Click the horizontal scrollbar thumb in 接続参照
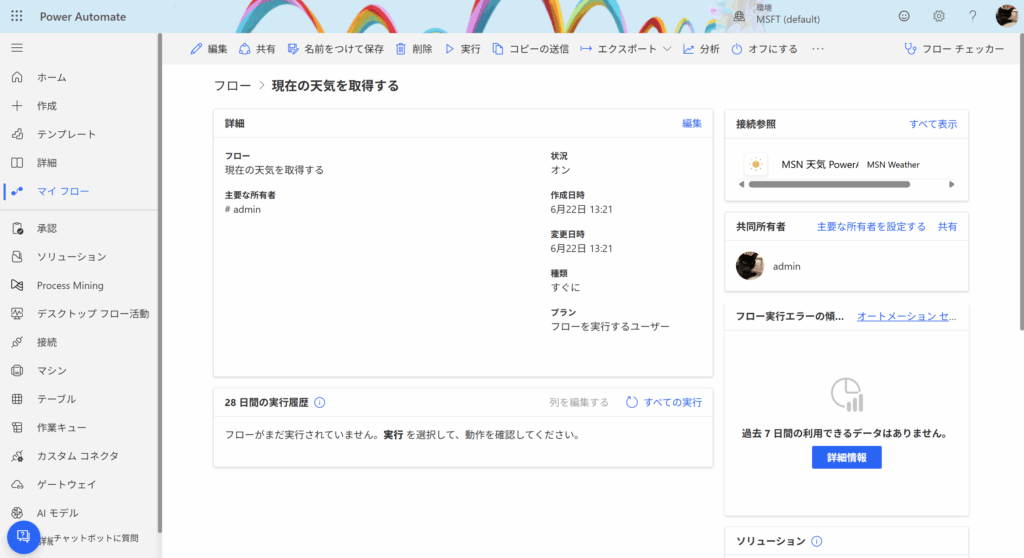The image size is (1024, 558). (829, 184)
